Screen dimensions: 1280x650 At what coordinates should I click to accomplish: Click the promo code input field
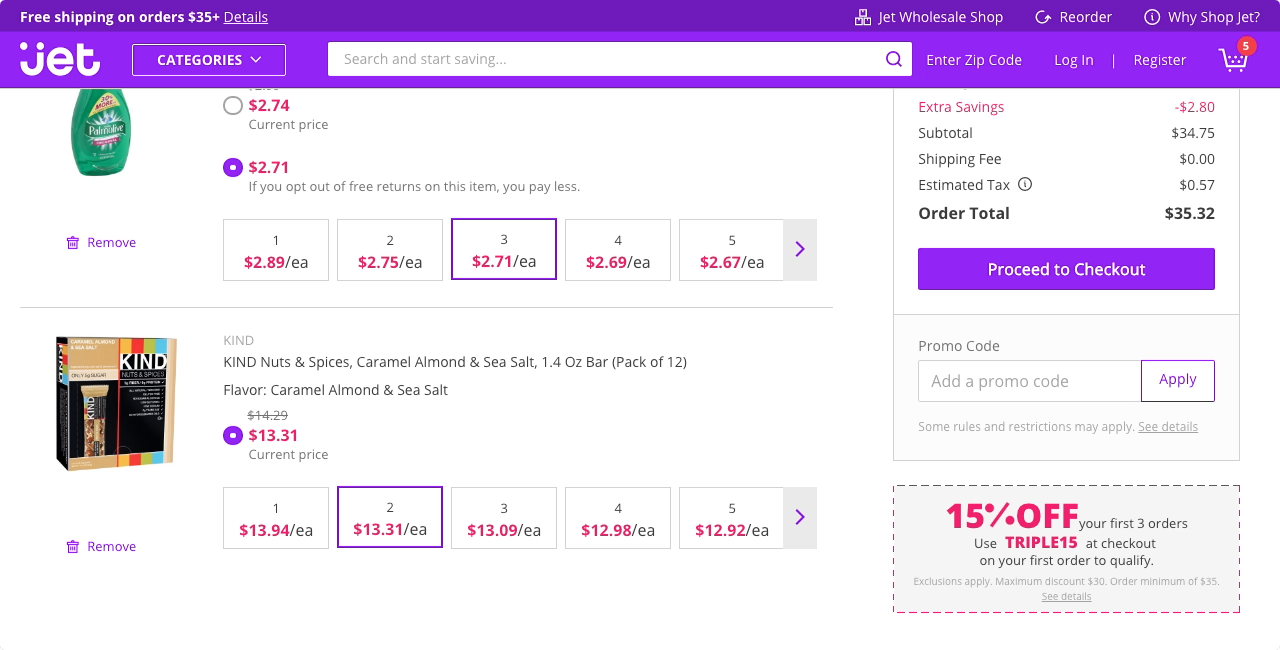[1029, 381]
